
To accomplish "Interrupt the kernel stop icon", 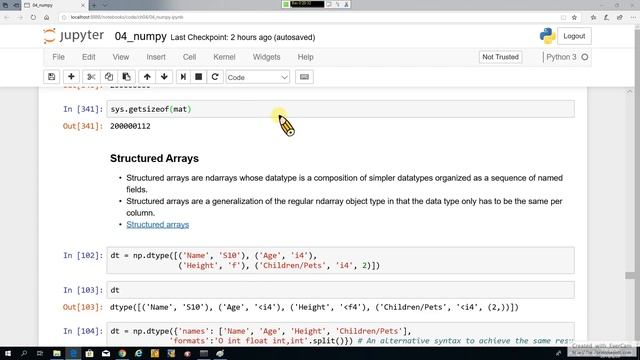I will [x=199, y=77].
